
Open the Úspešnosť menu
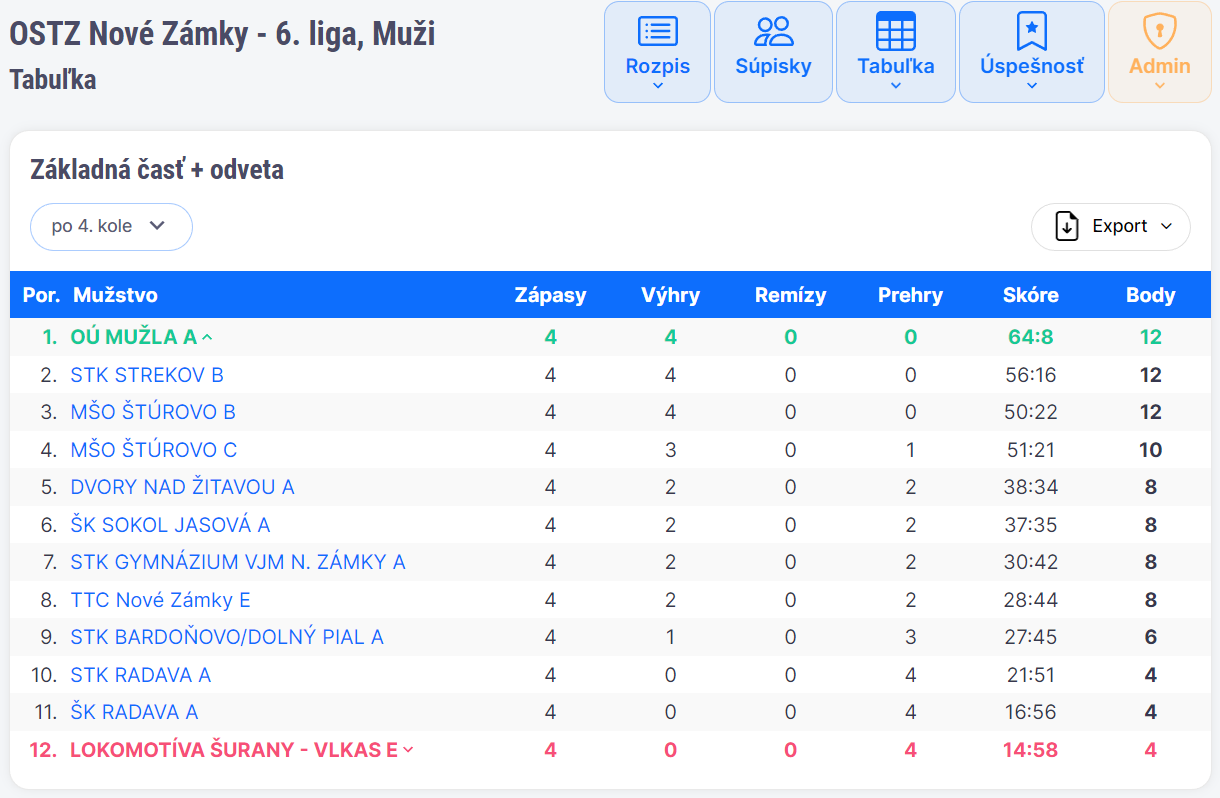(x=1032, y=52)
